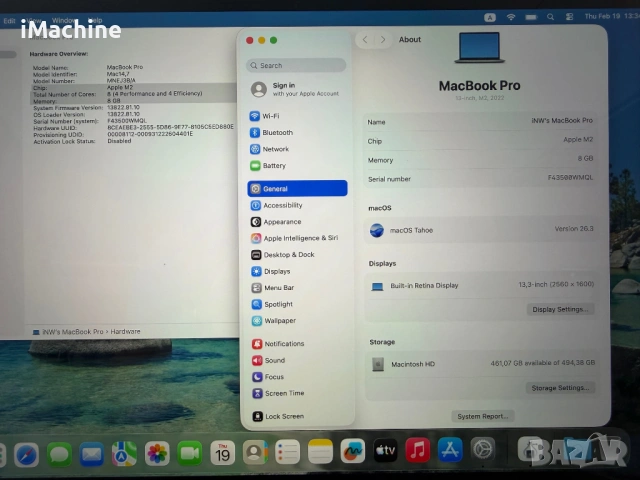Click the MacBook Pro thumbnail image
Image resolution: width=640 pixels, height=480 pixels.
coord(480,48)
